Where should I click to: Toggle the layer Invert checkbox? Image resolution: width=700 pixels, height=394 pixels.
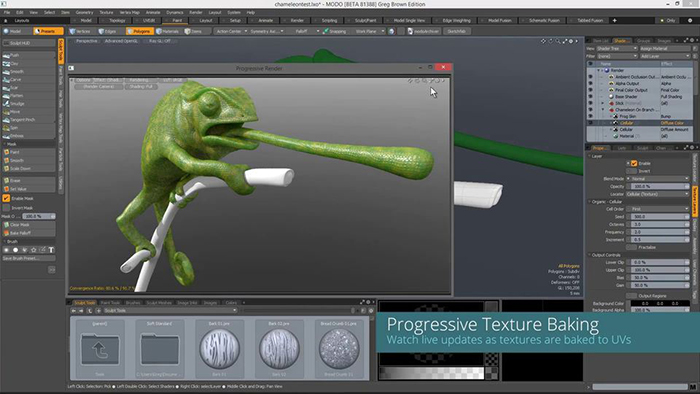631,171
